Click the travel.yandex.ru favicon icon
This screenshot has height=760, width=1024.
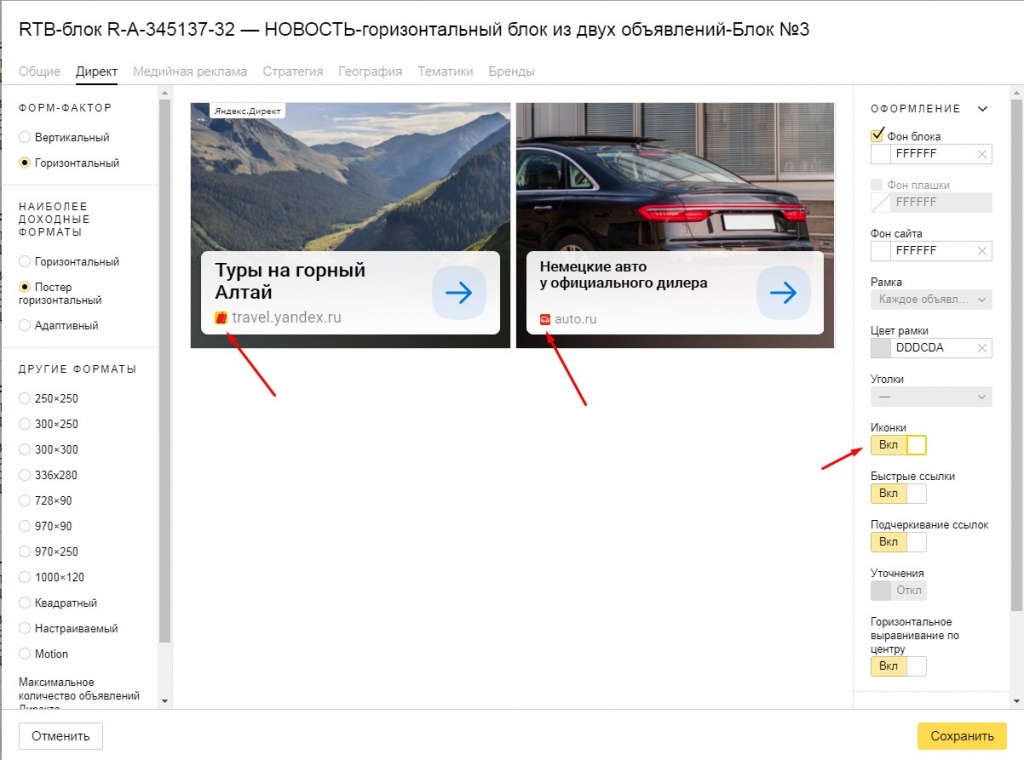[221, 318]
